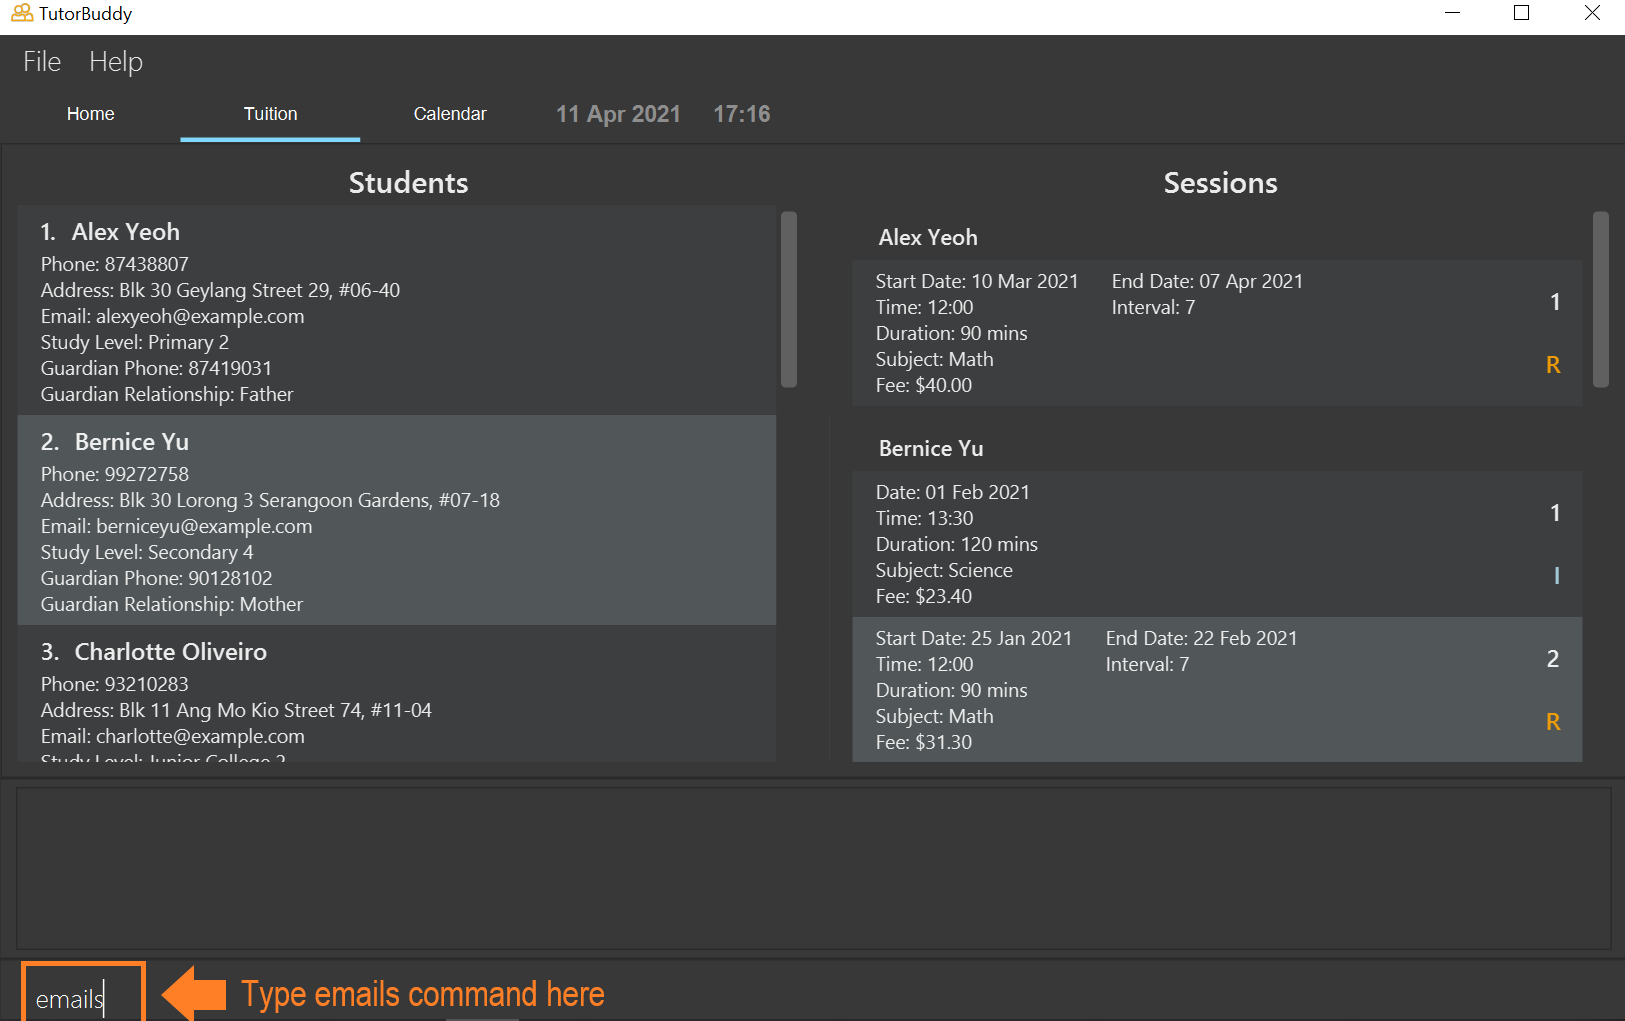The height and width of the screenshot is (1021, 1625).
Task: Click the Students panel heading
Action: (408, 183)
